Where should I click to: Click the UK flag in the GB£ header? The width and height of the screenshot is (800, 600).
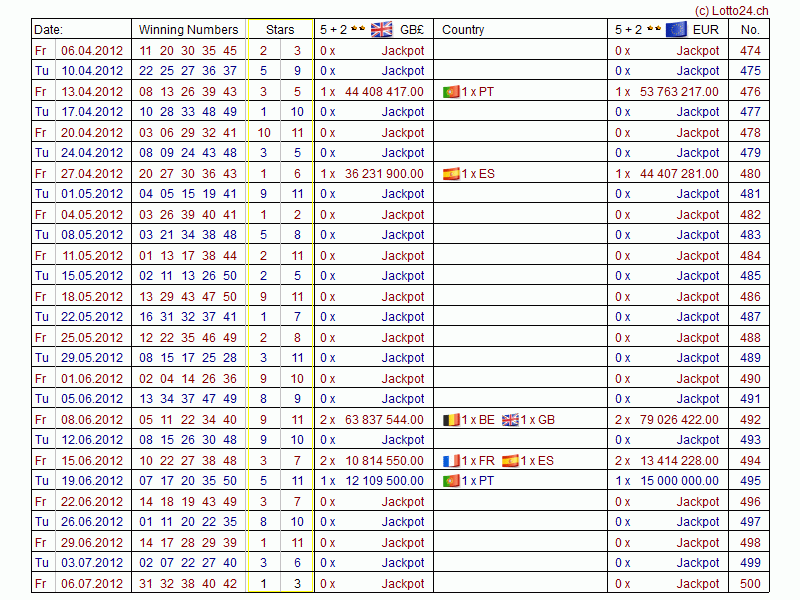381,29
